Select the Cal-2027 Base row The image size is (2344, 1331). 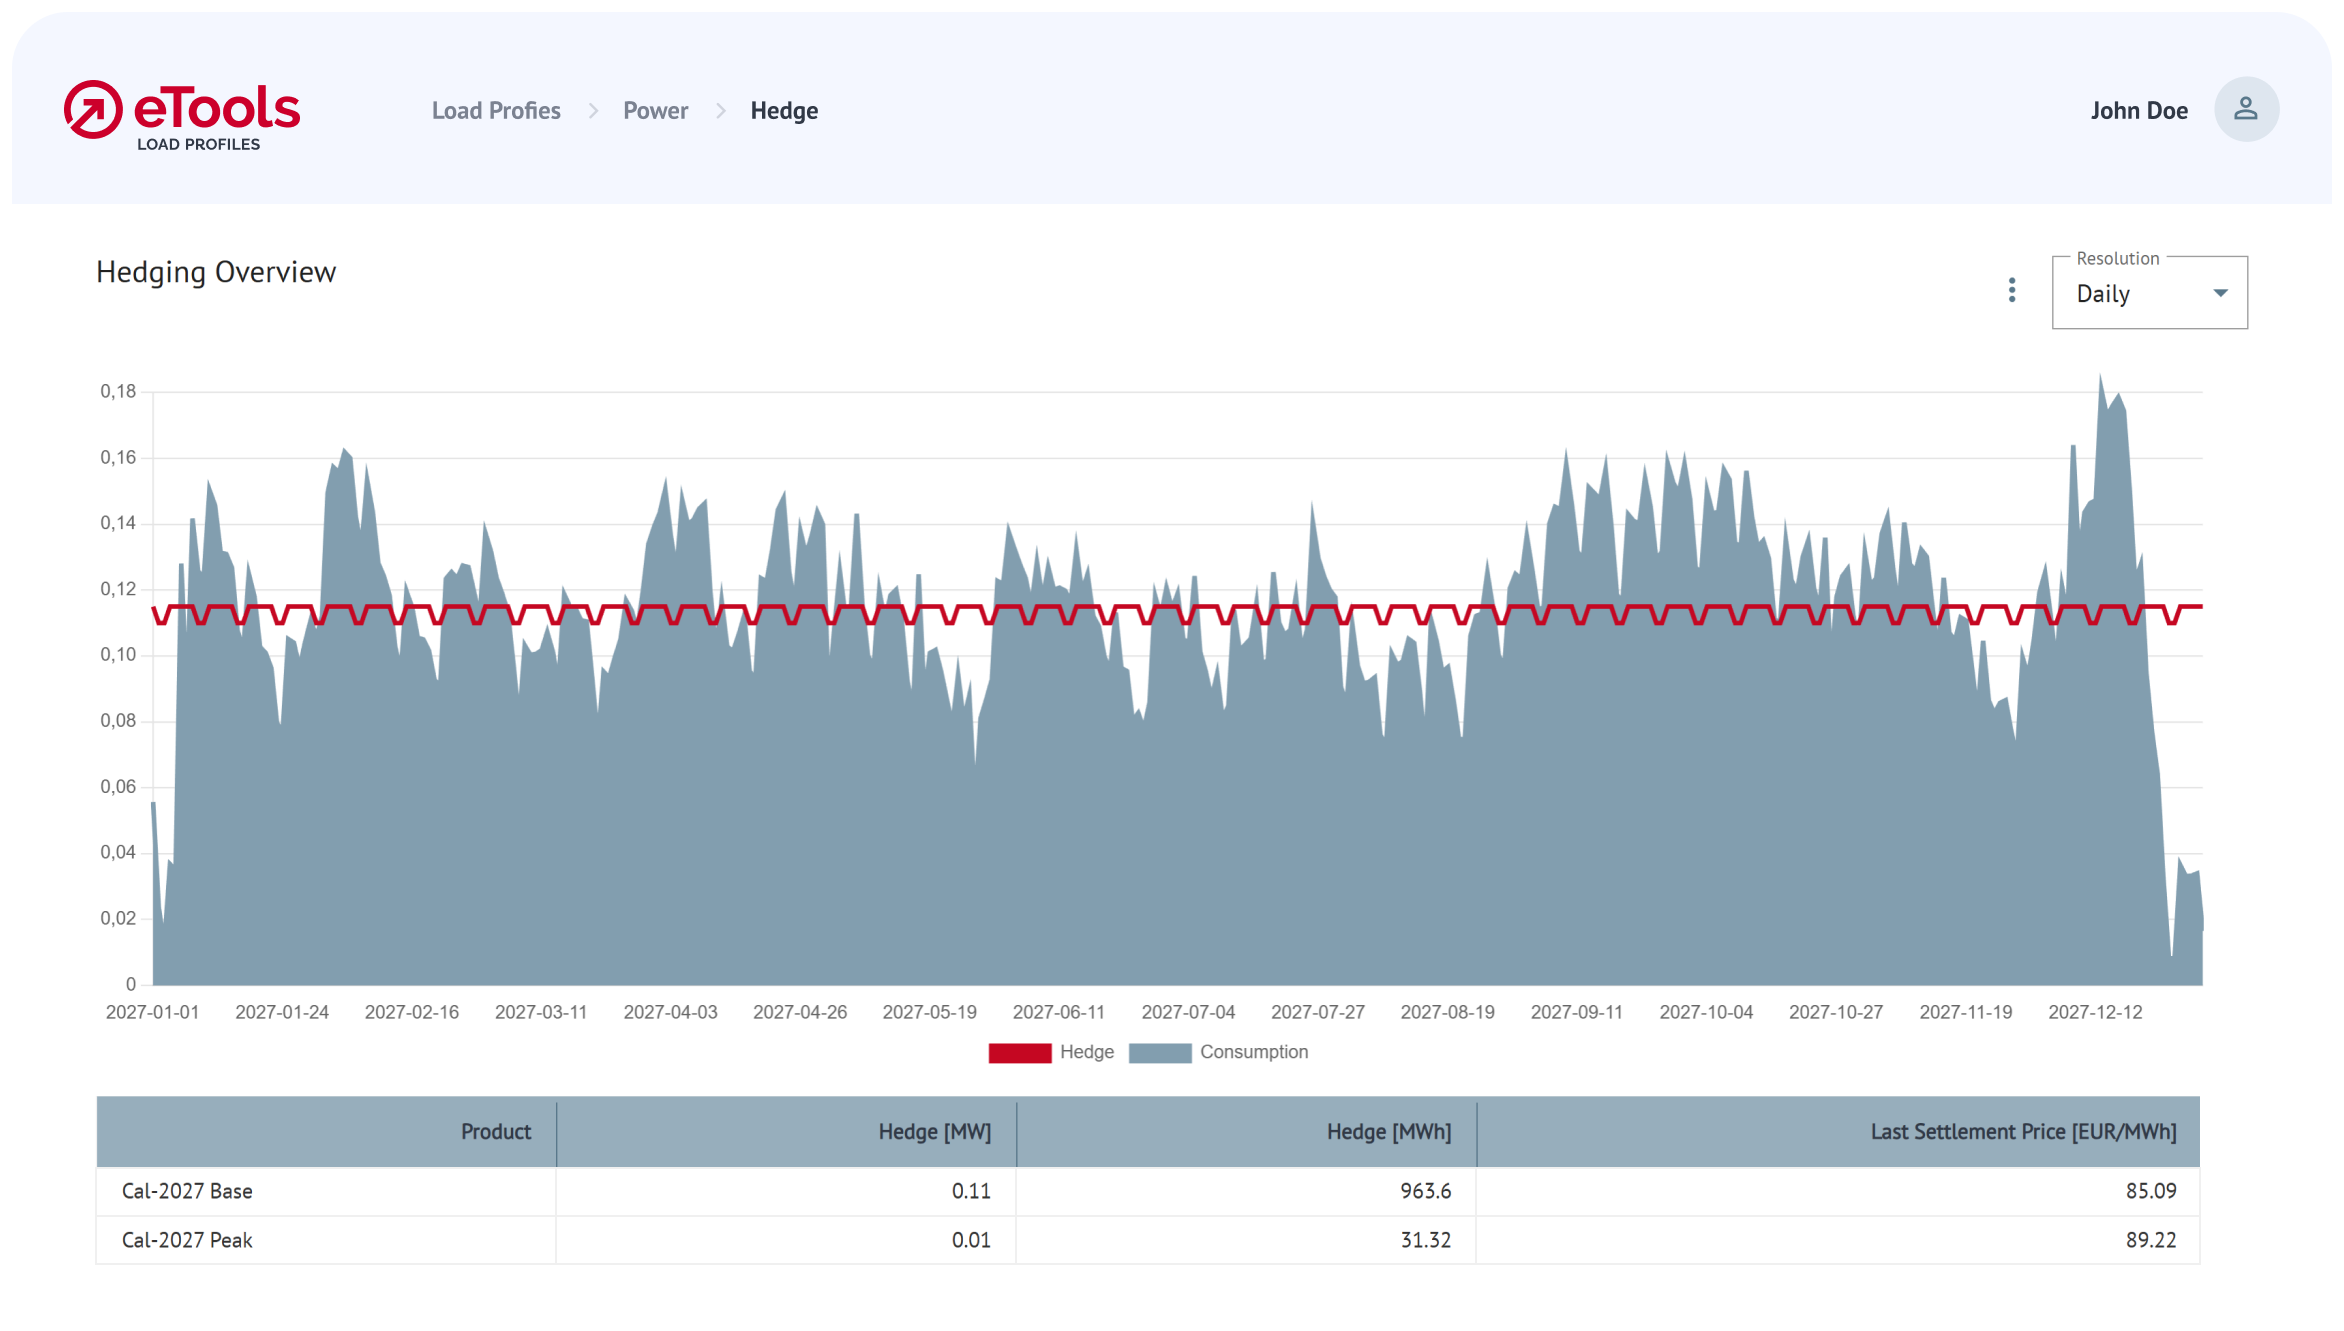coord(187,1191)
